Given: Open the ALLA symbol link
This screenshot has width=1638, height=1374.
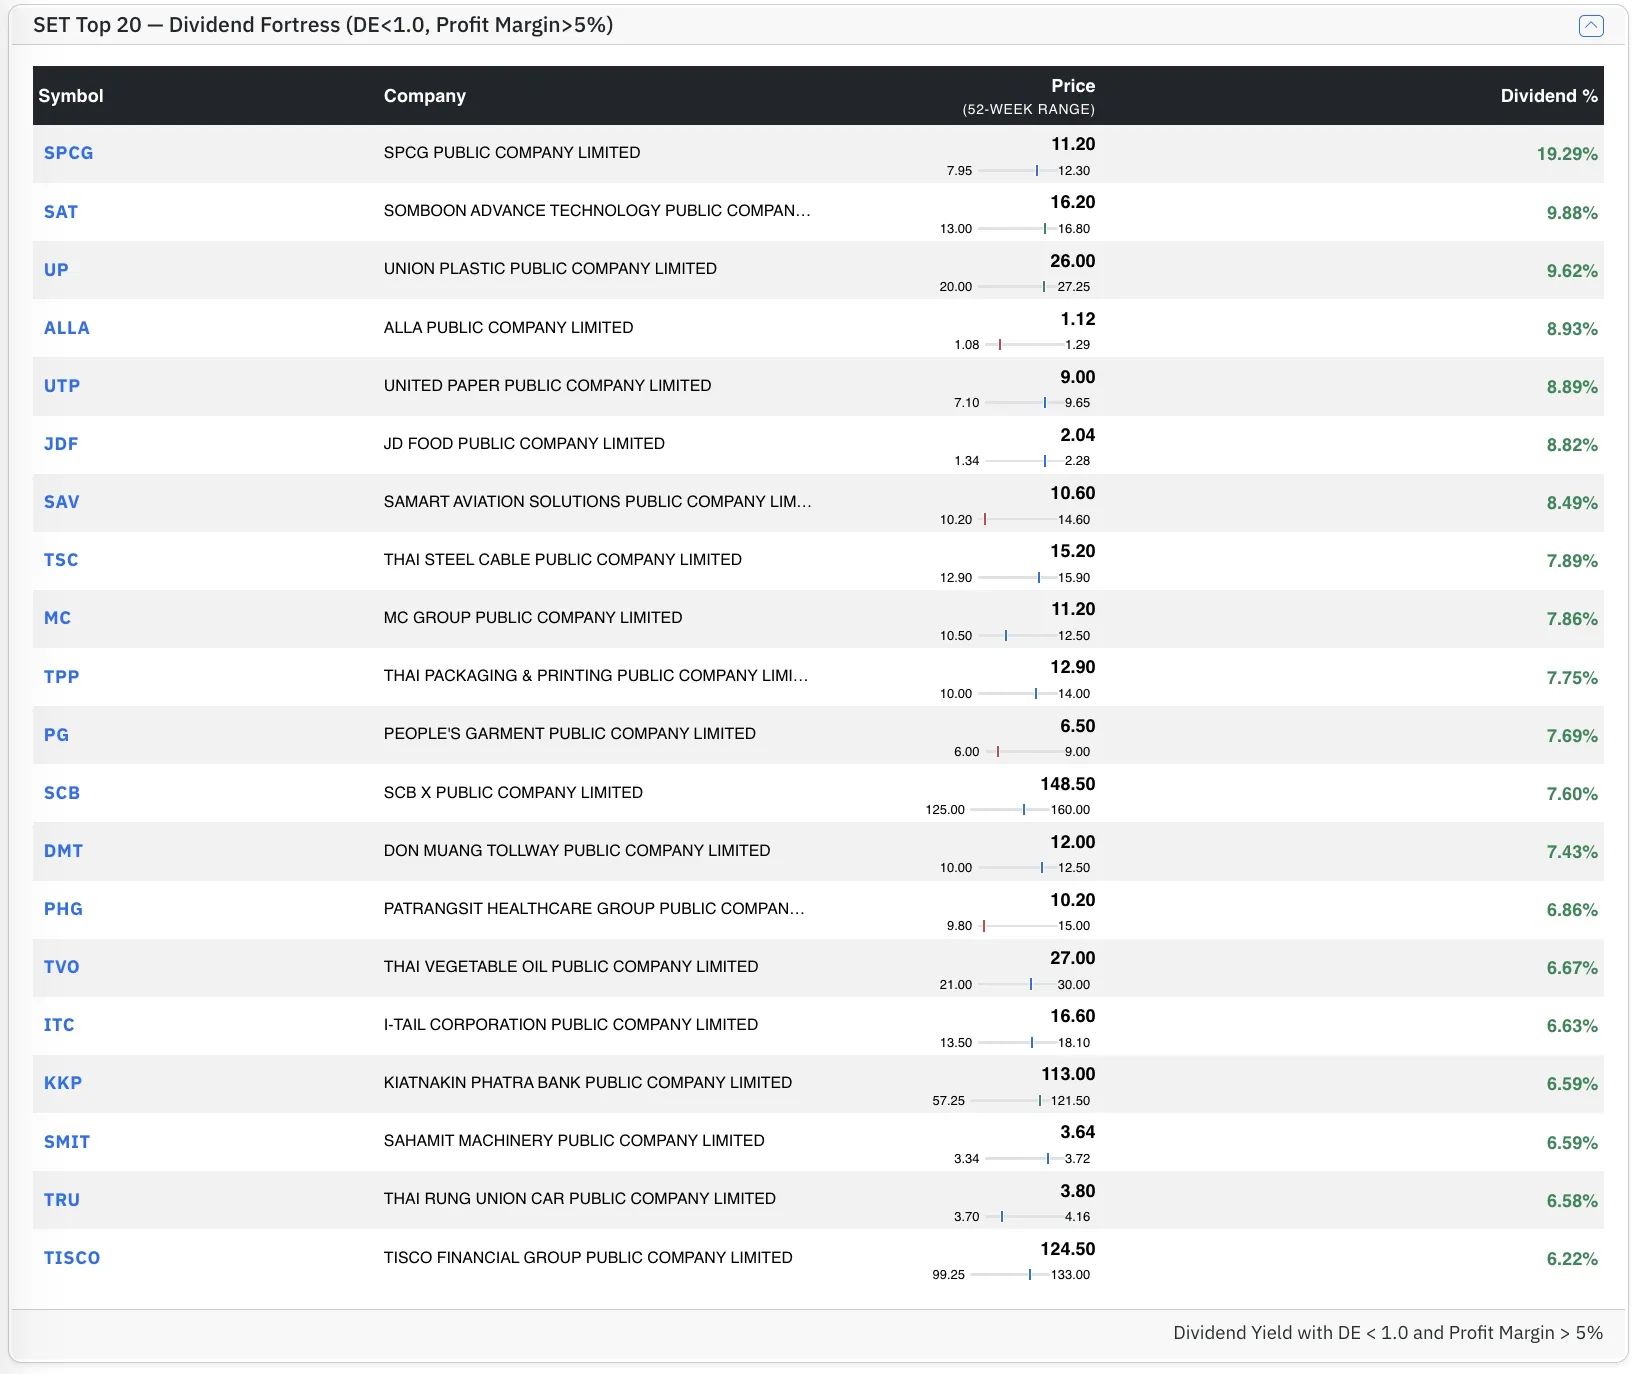Looking at the screenshot, I should click(x=67, y=328).
